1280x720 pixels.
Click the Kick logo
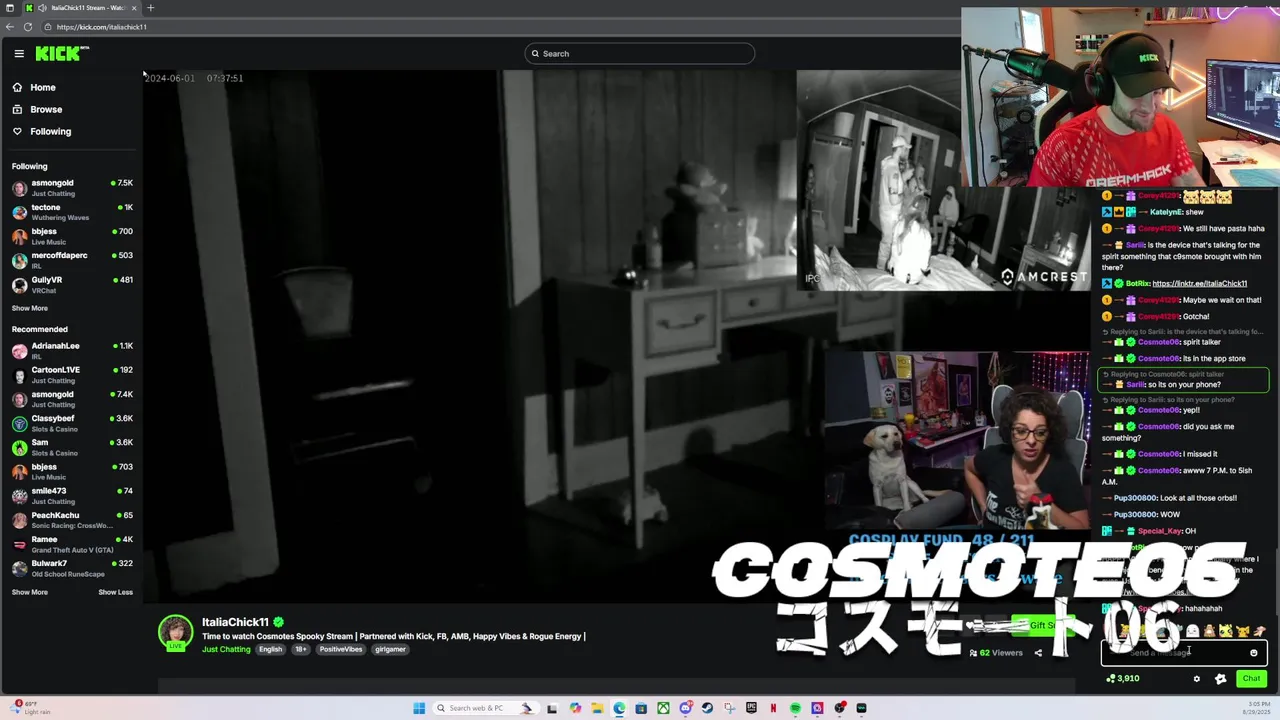(x=62, y=53)
